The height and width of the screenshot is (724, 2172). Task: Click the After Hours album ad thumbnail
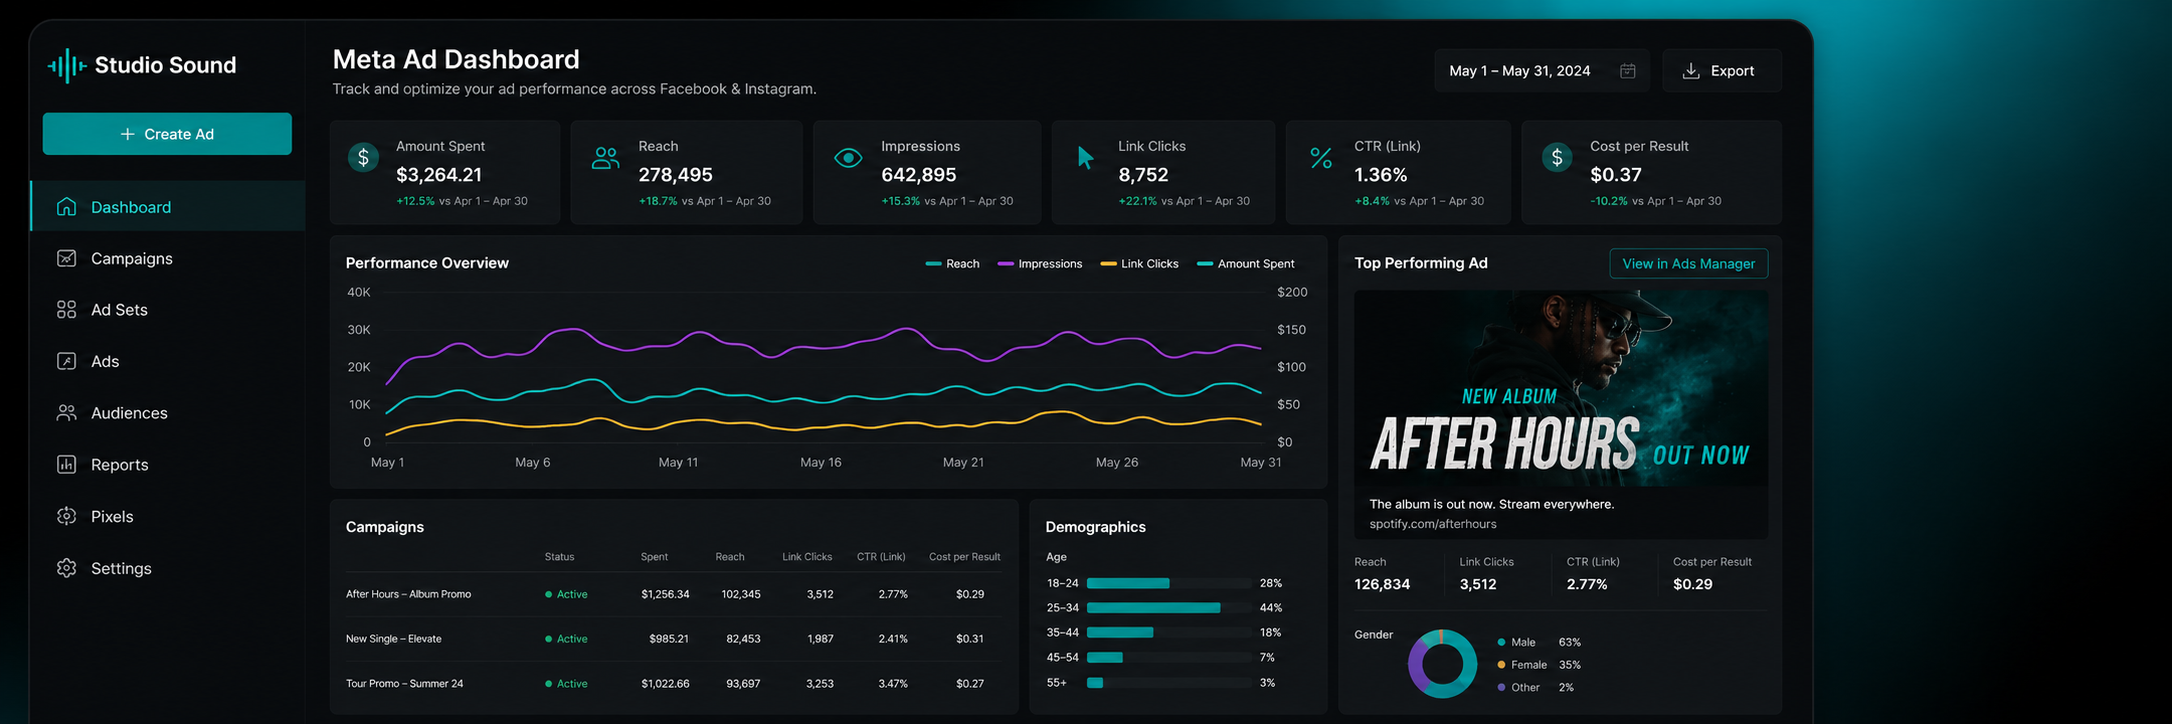click(1560, 388)
